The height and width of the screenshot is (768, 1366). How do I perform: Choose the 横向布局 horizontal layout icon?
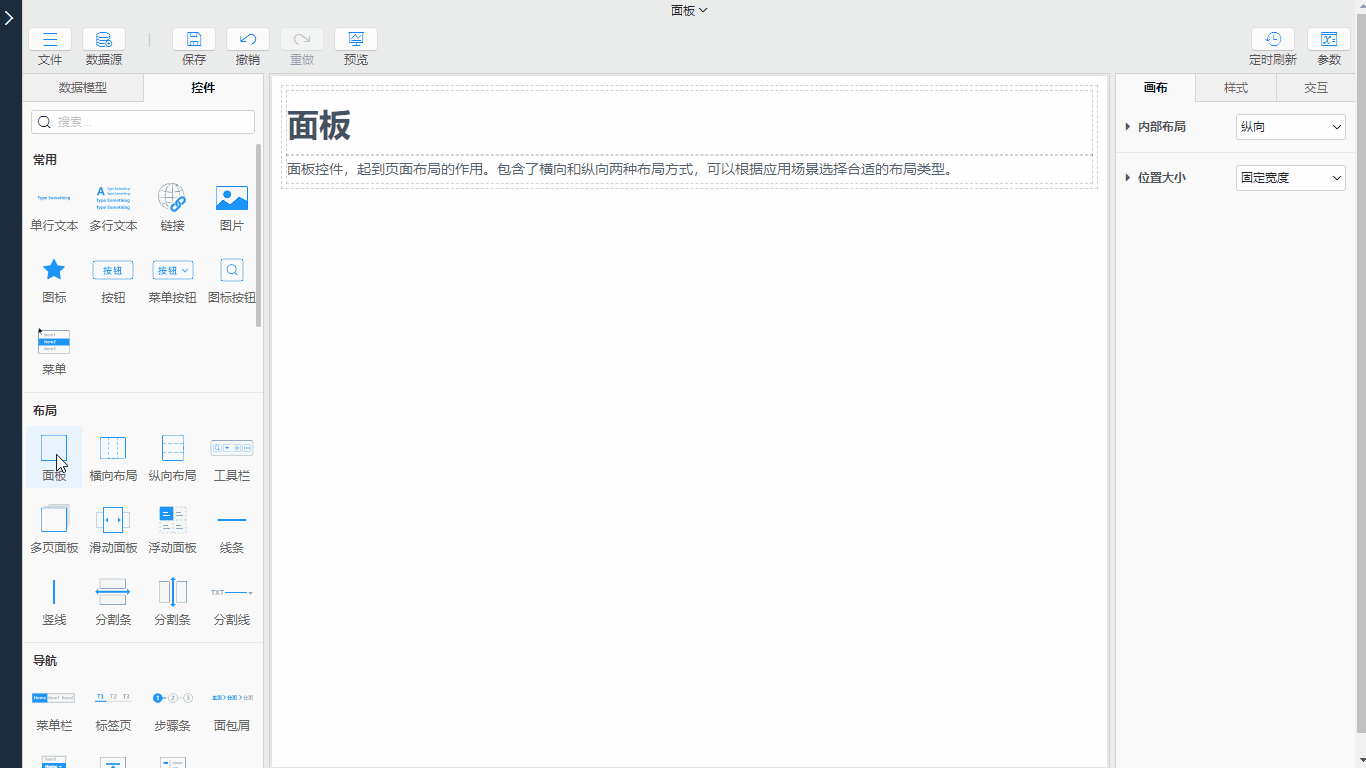113,448
